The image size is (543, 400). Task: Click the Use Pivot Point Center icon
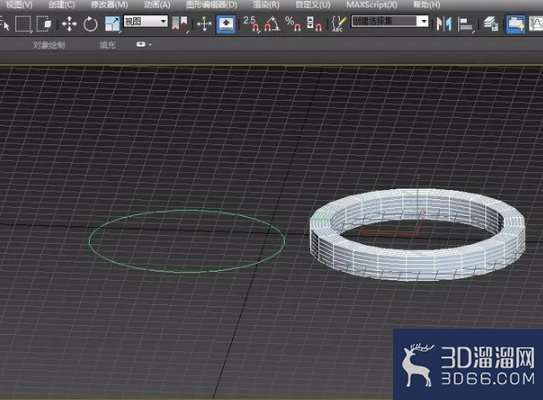click(180, 24)
